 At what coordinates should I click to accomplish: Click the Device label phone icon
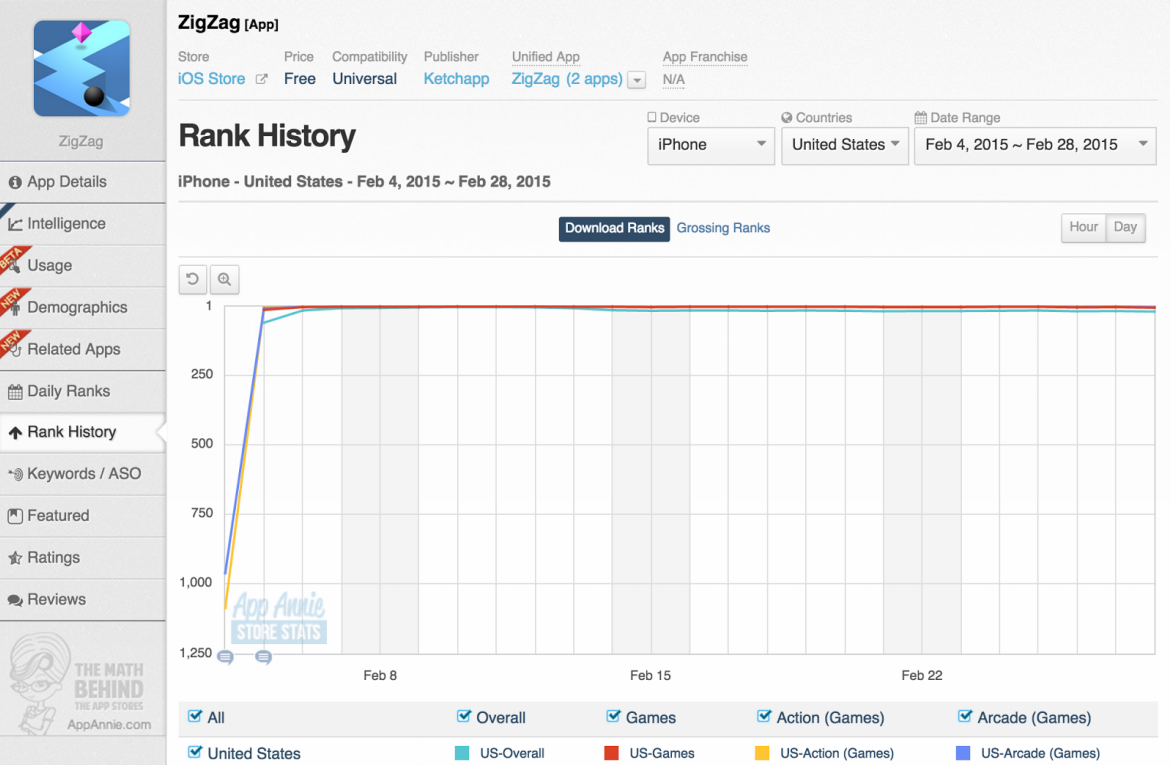click(x=651, y=117)
